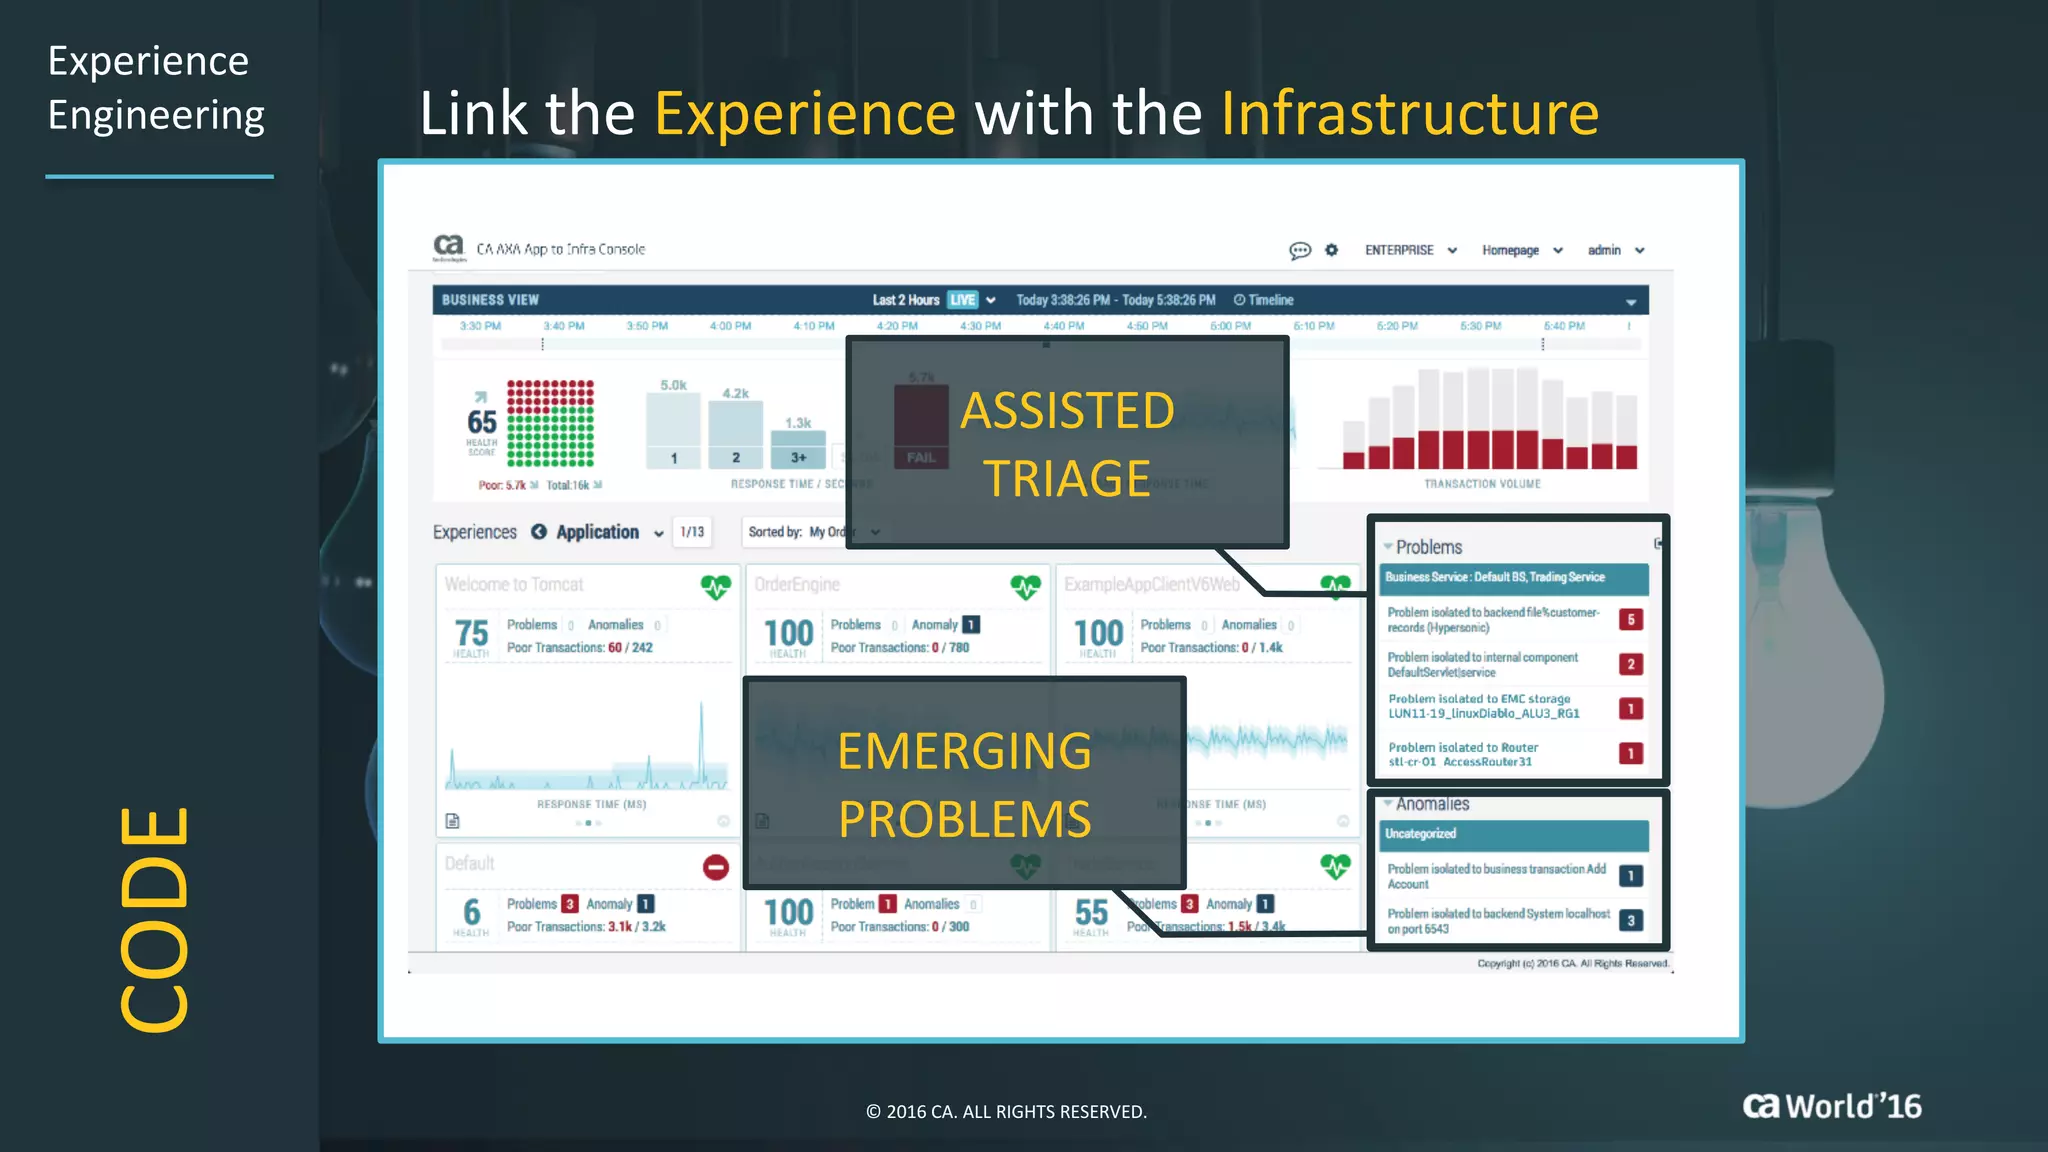
Task: Open settings gear in console header
Action: pyautogui.click(x=1331, y=250)
